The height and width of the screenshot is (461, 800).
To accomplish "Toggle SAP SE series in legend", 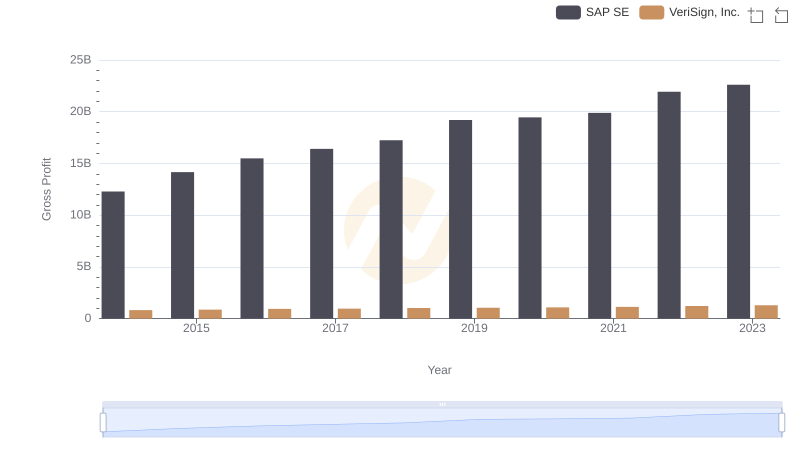I will click(592, 12).
